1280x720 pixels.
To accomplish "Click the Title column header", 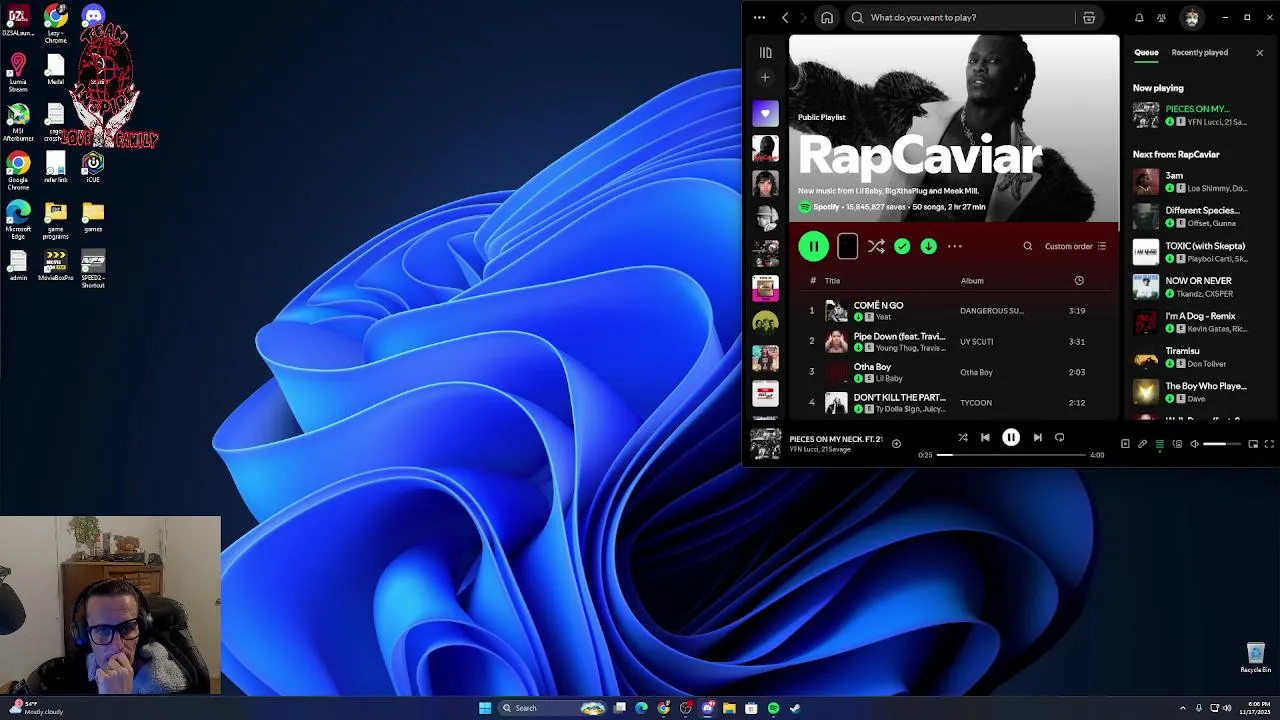I will (x=832, y=281).
